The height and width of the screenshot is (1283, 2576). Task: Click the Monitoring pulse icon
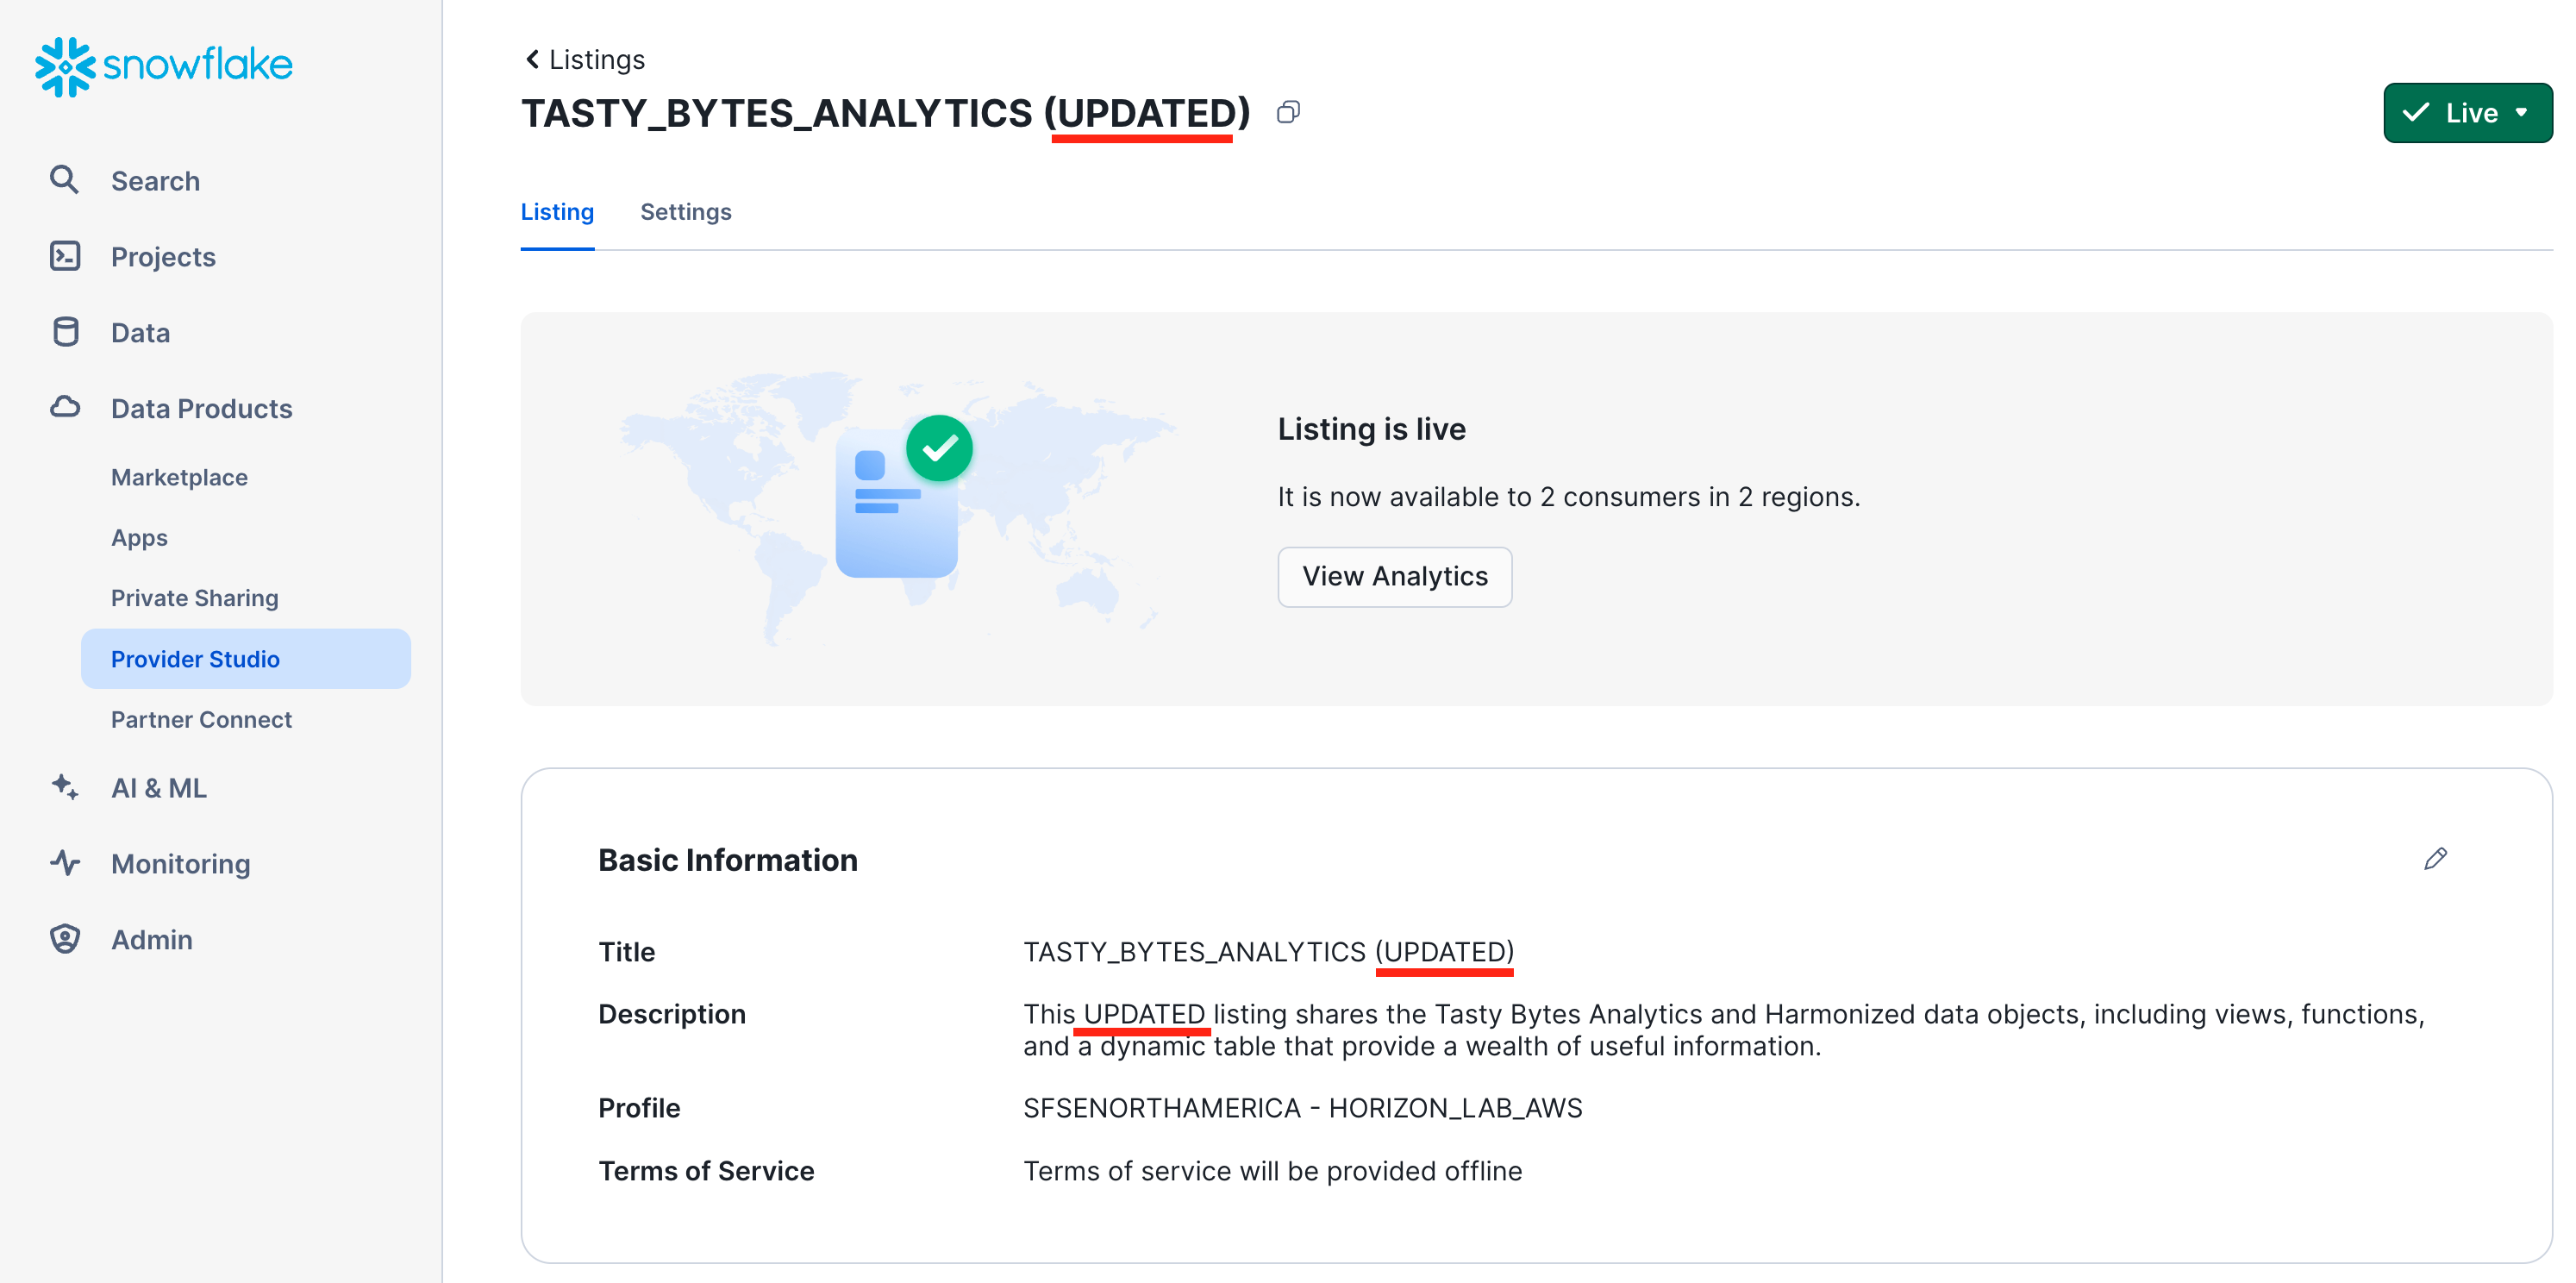[65, 863]
